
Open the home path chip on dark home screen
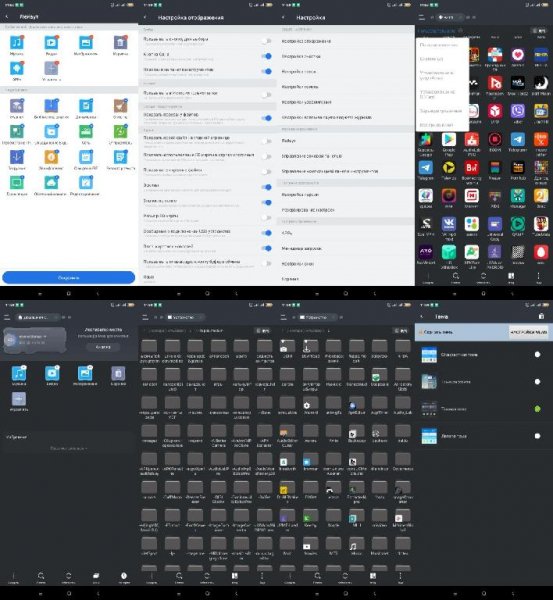pos(37,317)
